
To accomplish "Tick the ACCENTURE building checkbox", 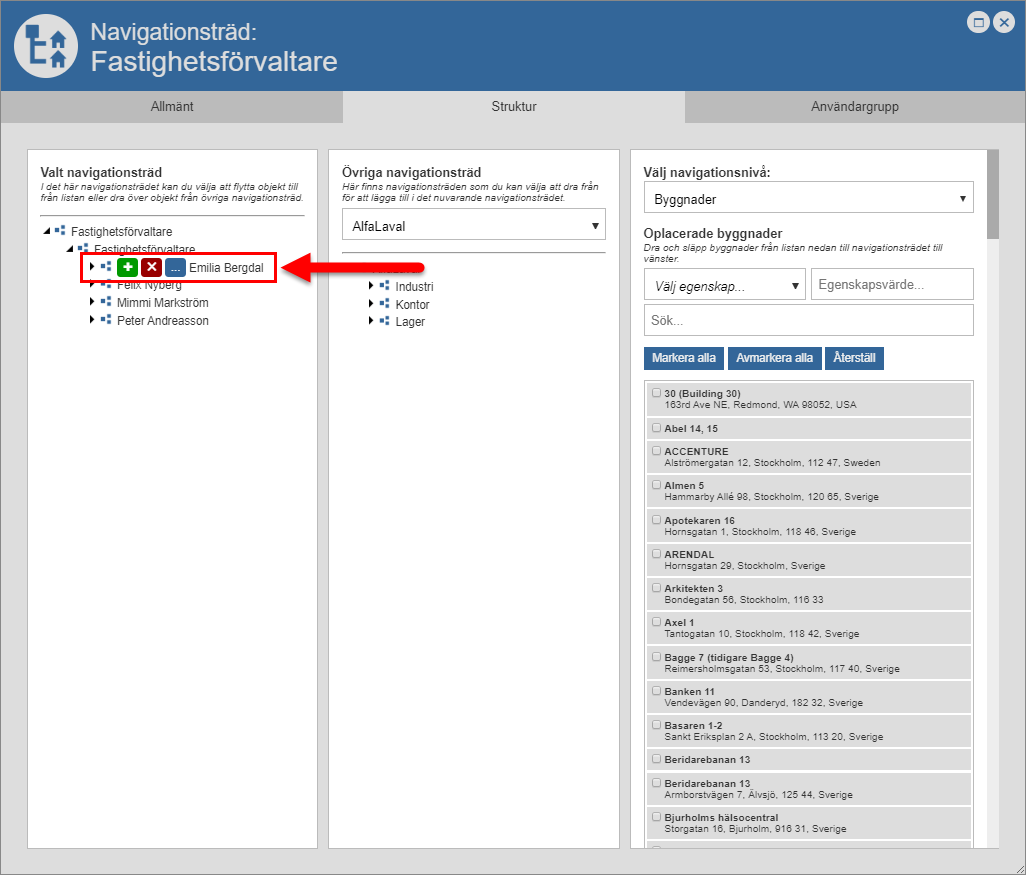I will tap(656, 451).
